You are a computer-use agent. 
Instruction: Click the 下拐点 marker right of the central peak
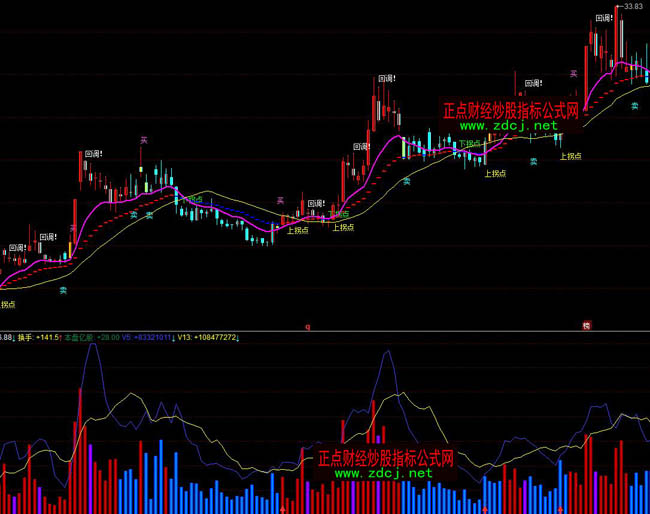coord(469,144)
